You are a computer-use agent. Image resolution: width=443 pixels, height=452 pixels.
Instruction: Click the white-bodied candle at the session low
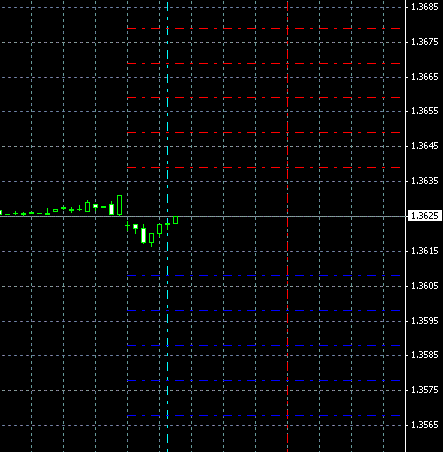coord(144,235)
